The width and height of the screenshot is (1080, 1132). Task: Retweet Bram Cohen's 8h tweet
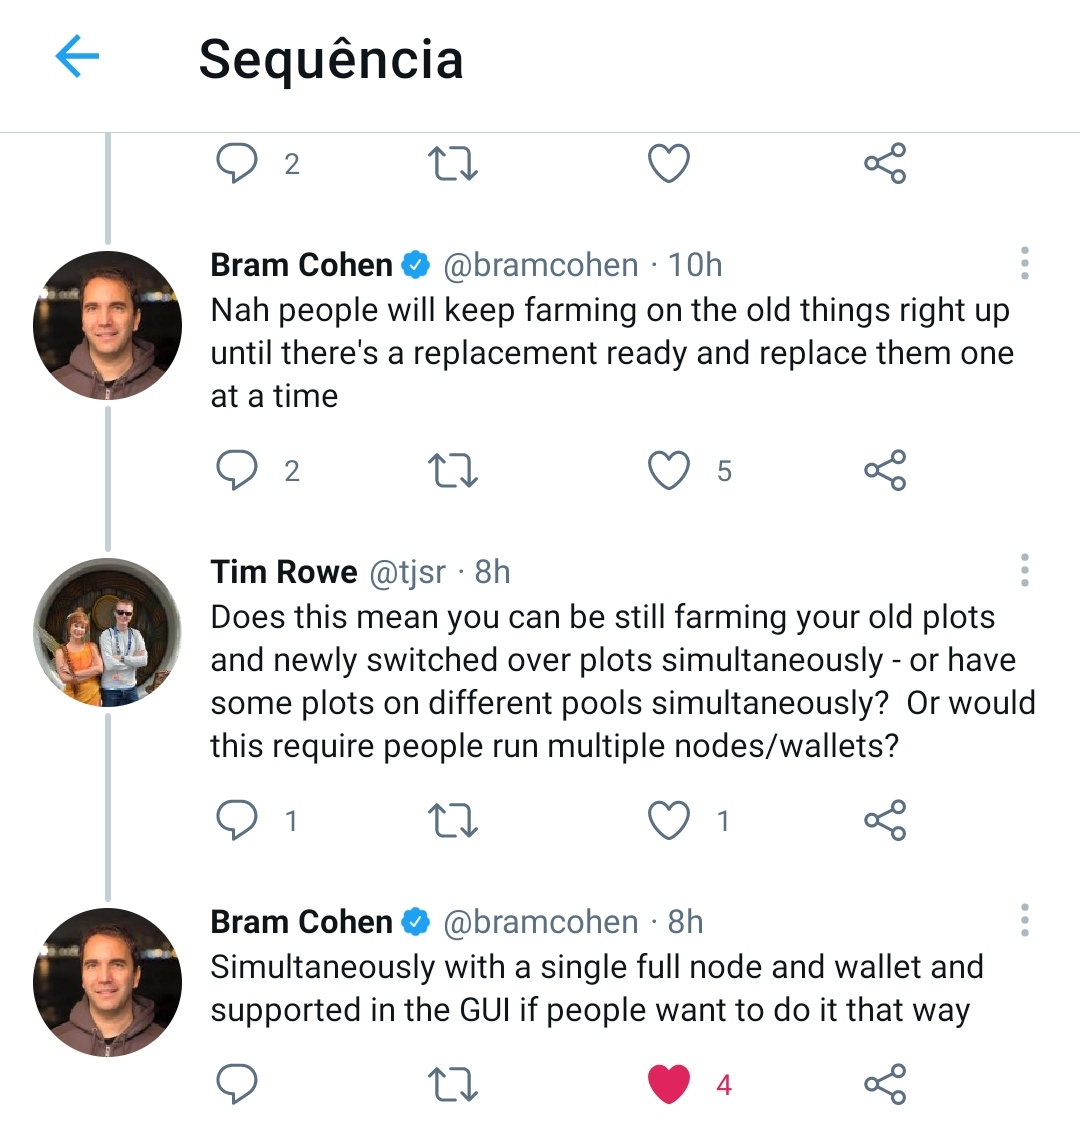[452, 1084]
